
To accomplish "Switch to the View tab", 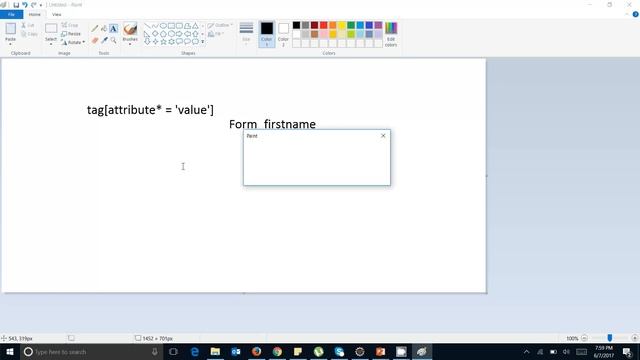I will (x=57, y=14).
